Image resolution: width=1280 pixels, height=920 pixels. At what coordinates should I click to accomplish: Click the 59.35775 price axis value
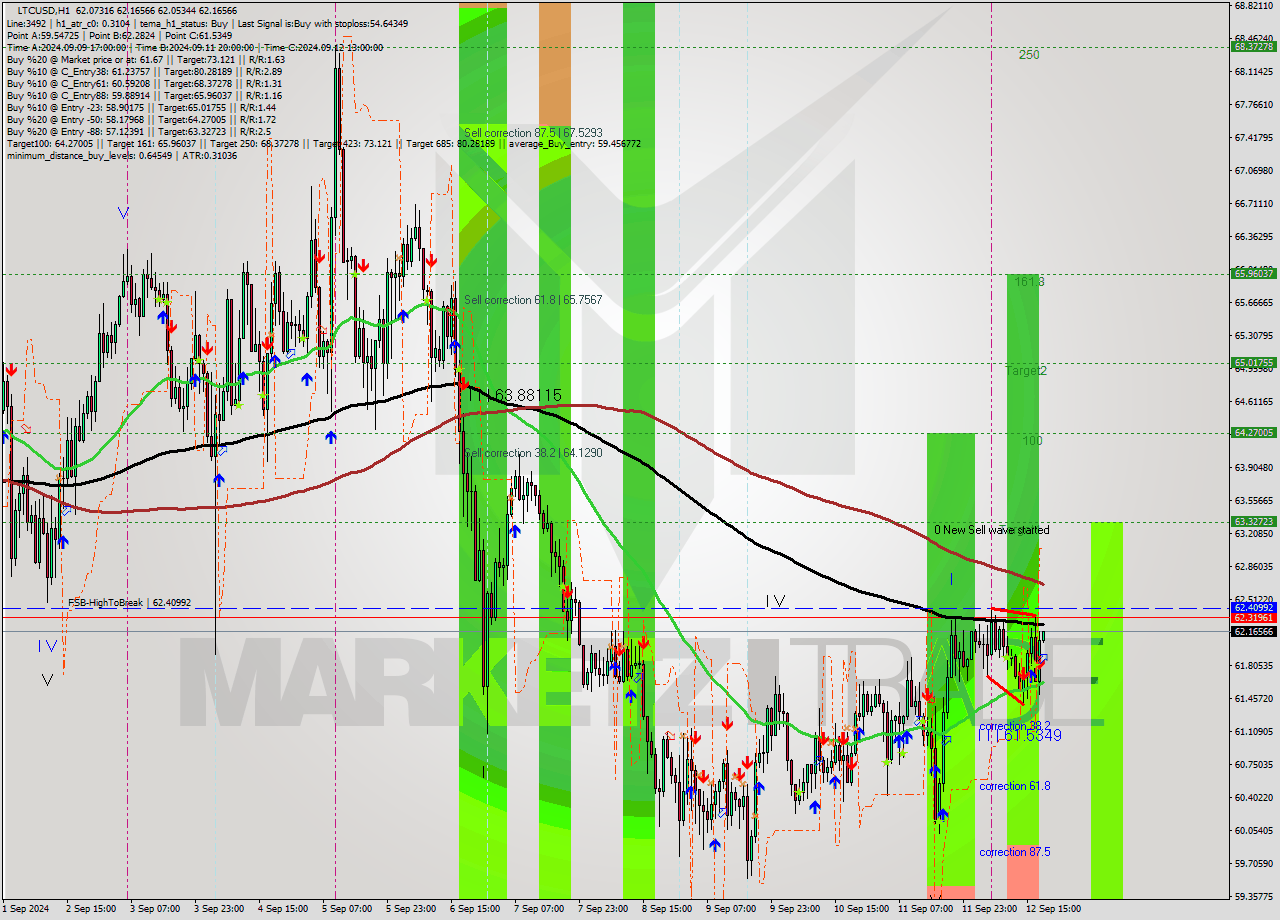coord(1253,897)
